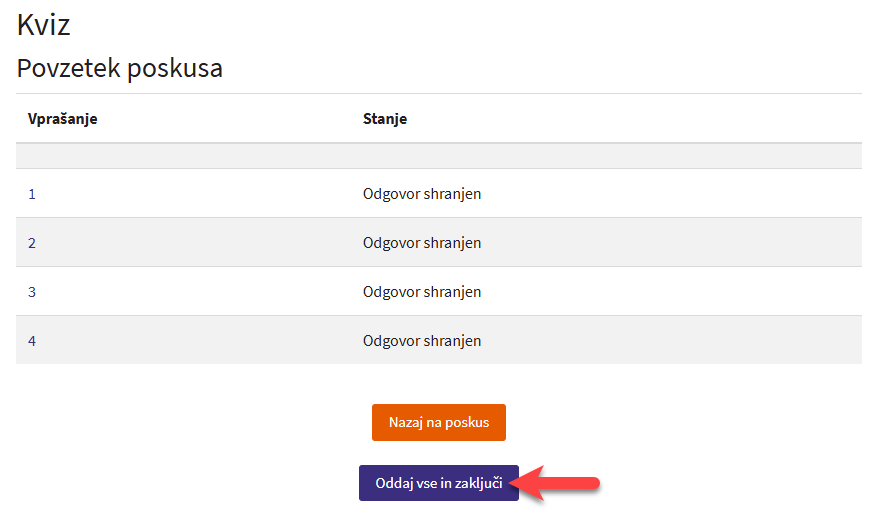Image resolution: width=885 pixels, height=525 pixels.
Task: Click 'Odgovor shranjen' beside question 4
Action: [421, 341]
